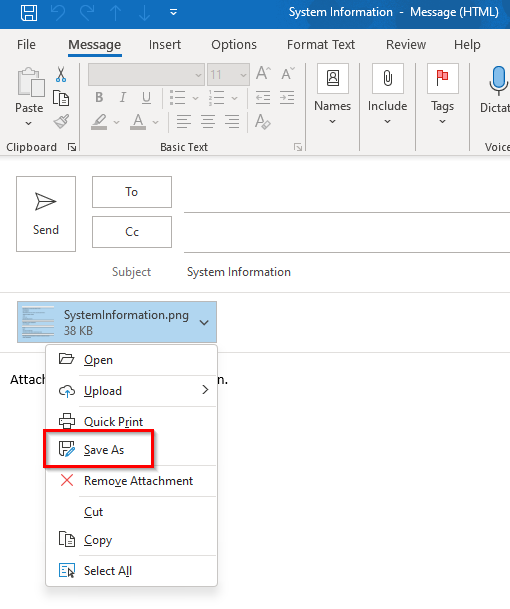Toggle Italic formatting
This screenshot has height=609, width=510.
coord(123,97)
